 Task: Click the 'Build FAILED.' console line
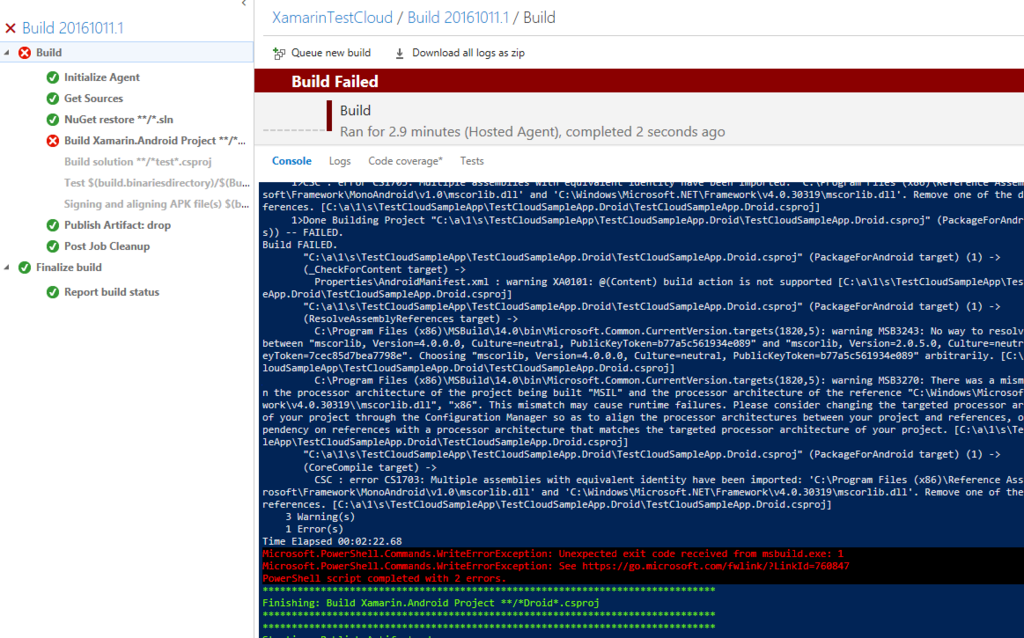pyautogui.click(x=300, y=245)
